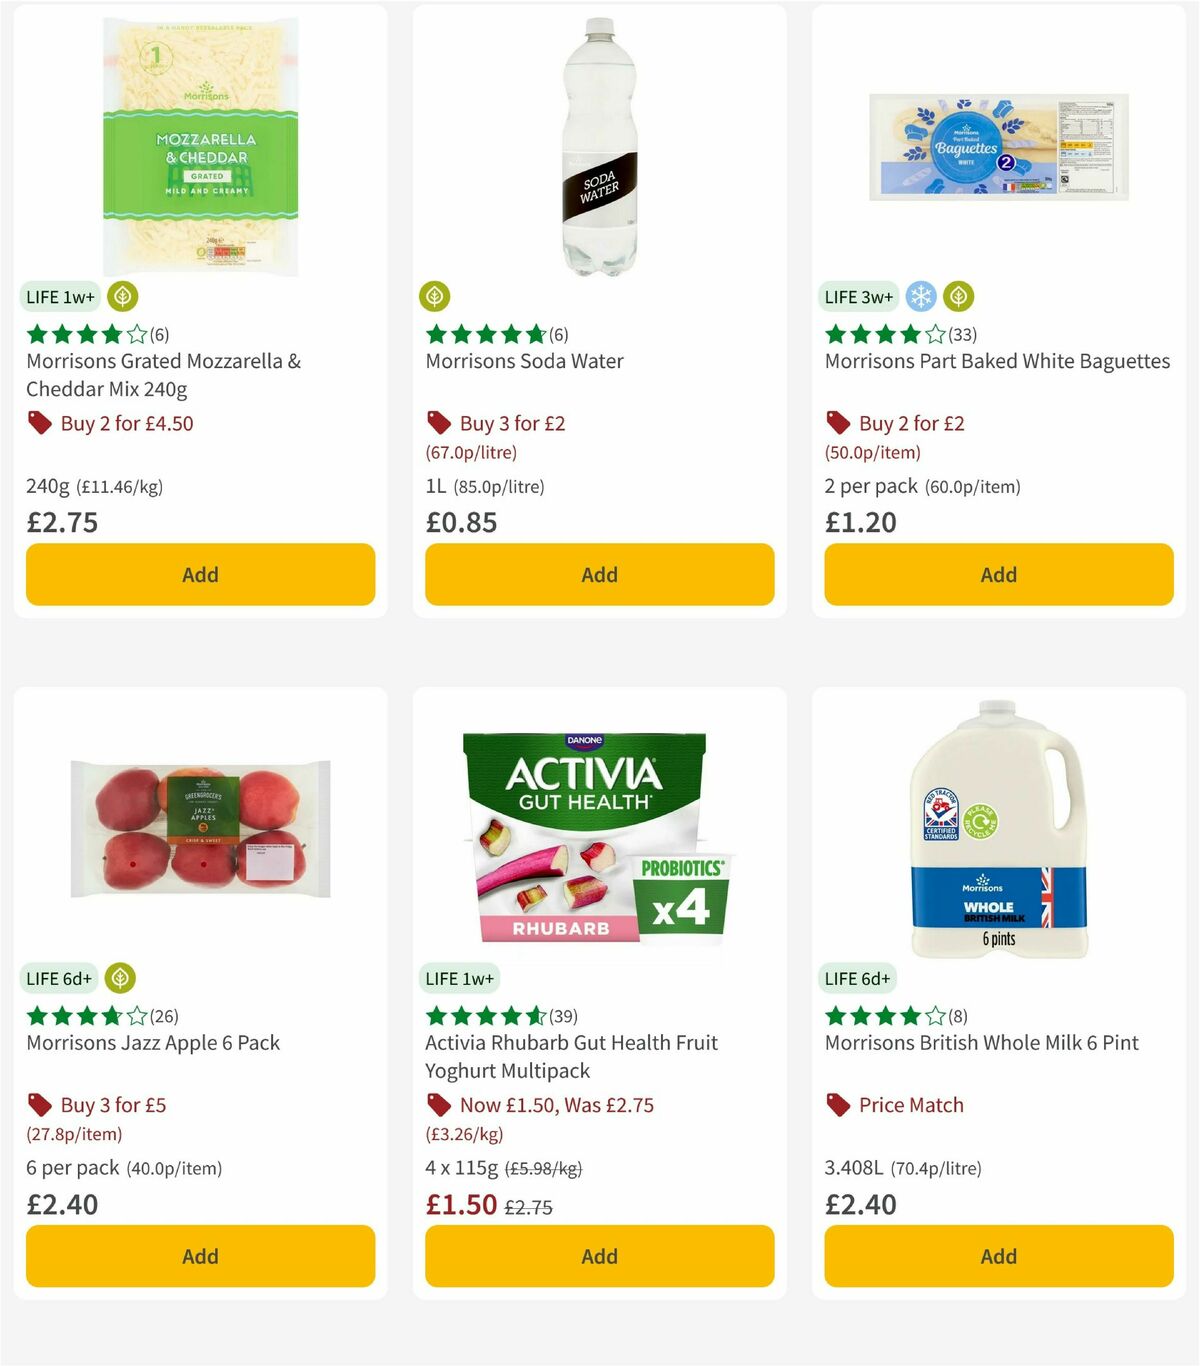Screen dimensions: 1200x1366
Task: Open the Morrisons Soda Water product page
Action: pyautogui.click(x=525, y=361)
